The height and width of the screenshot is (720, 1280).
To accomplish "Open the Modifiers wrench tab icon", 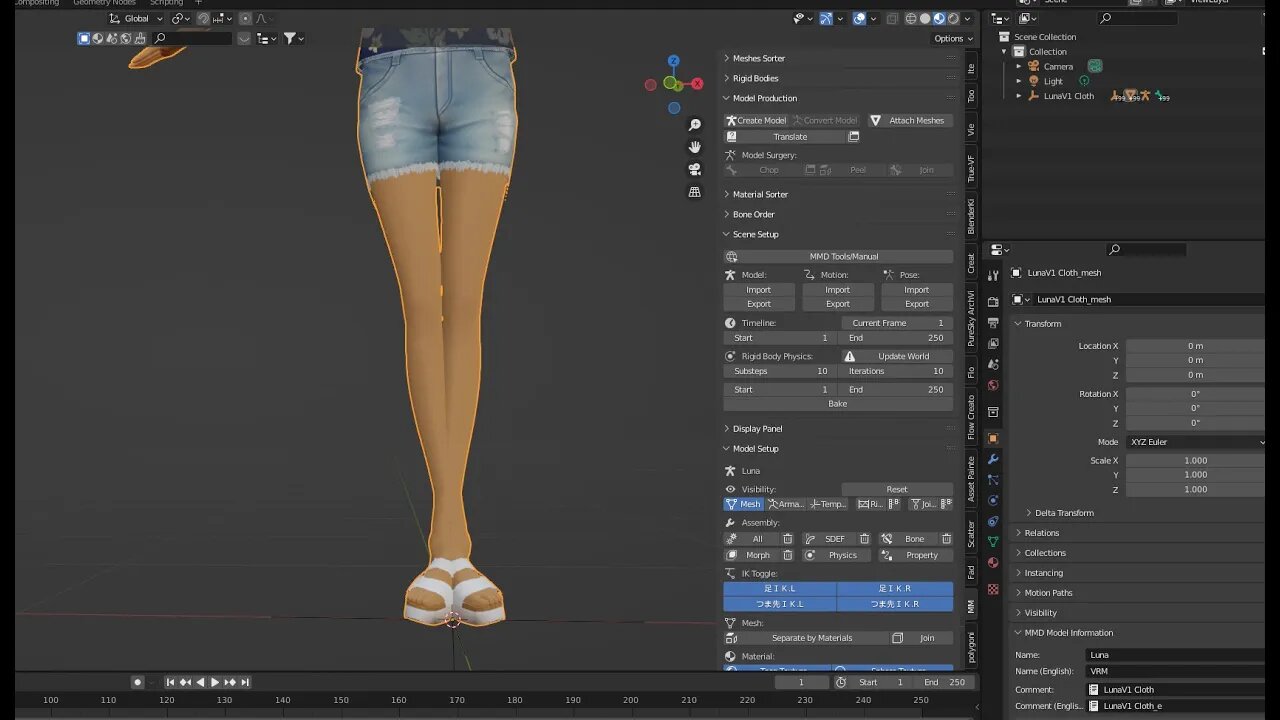I will point(993,459).
